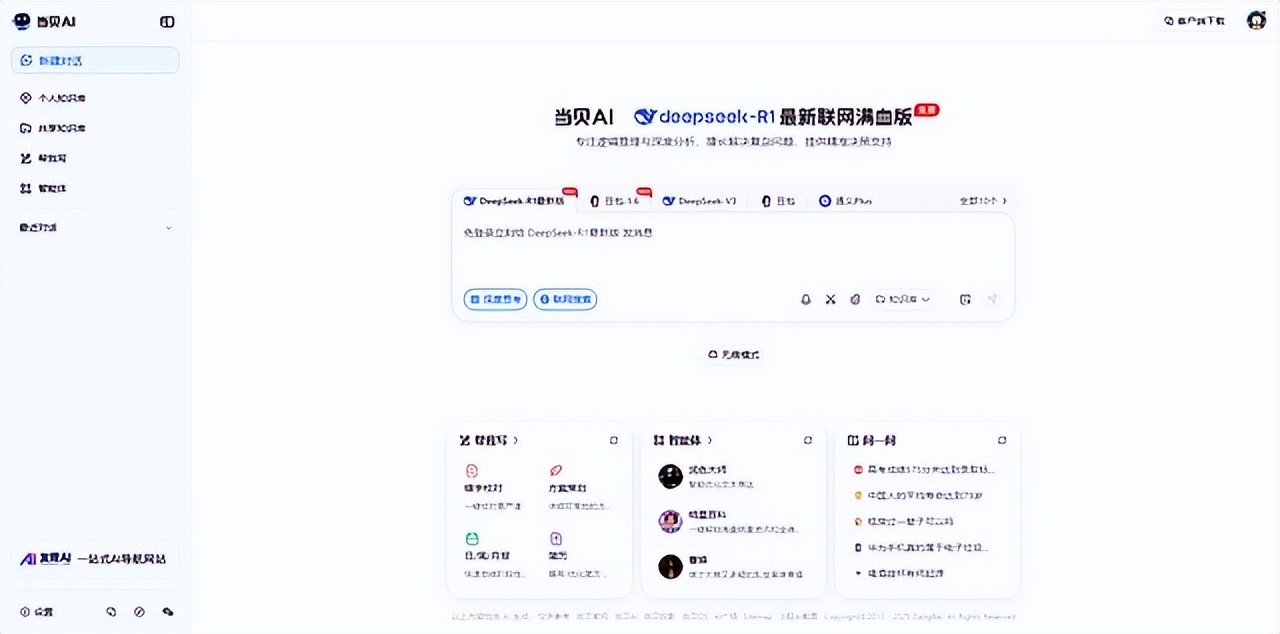This screenshot has height=634, width=1280.
Task: Open 设置 at the sidebar bottom
Action: click(x=37, y=611)
